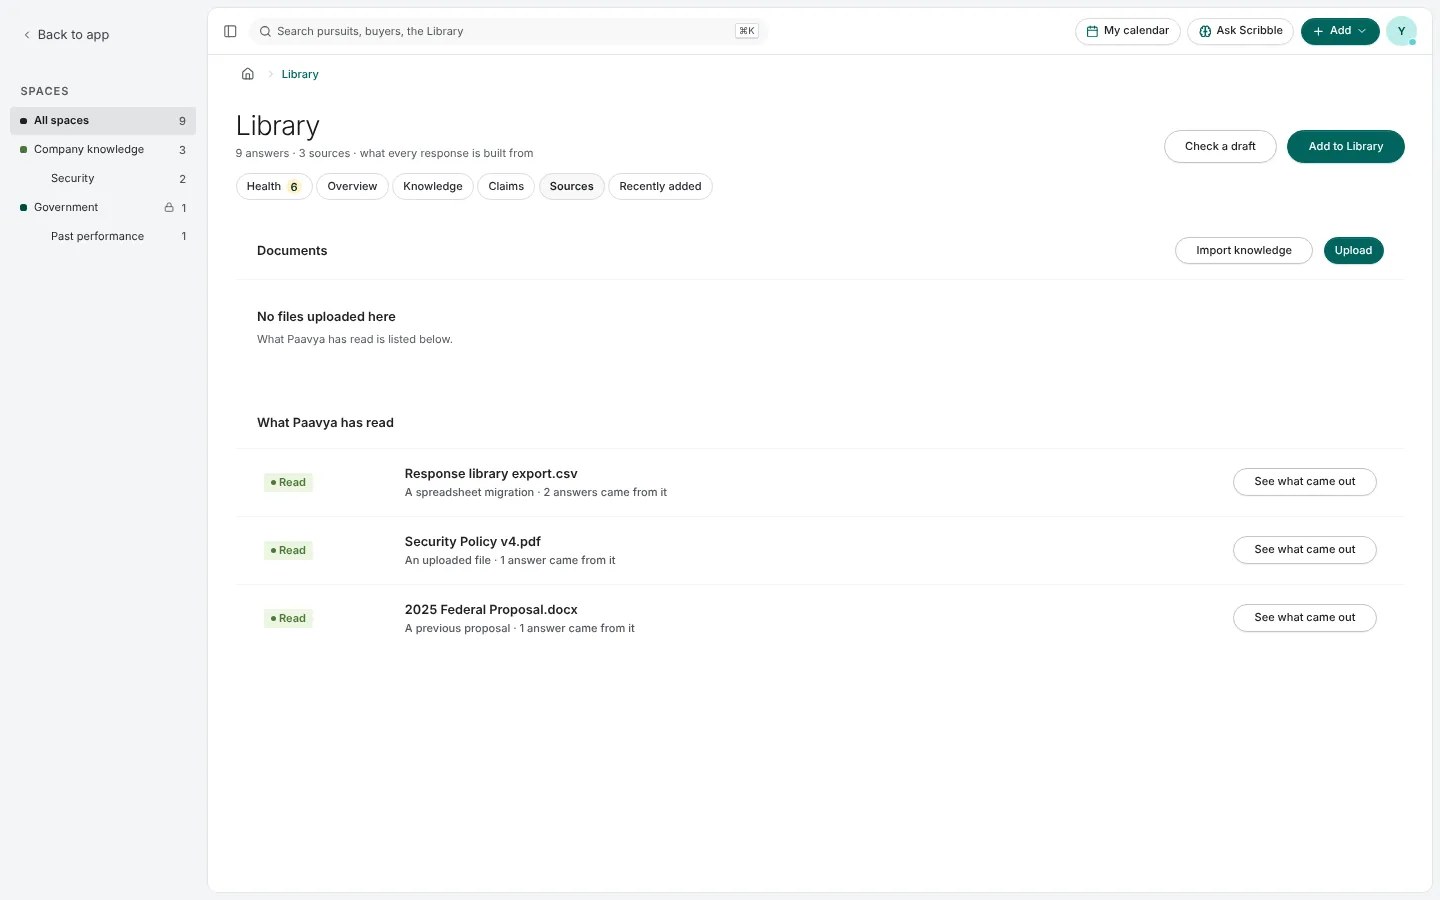Click the Check a draft button

[1220, 147]
